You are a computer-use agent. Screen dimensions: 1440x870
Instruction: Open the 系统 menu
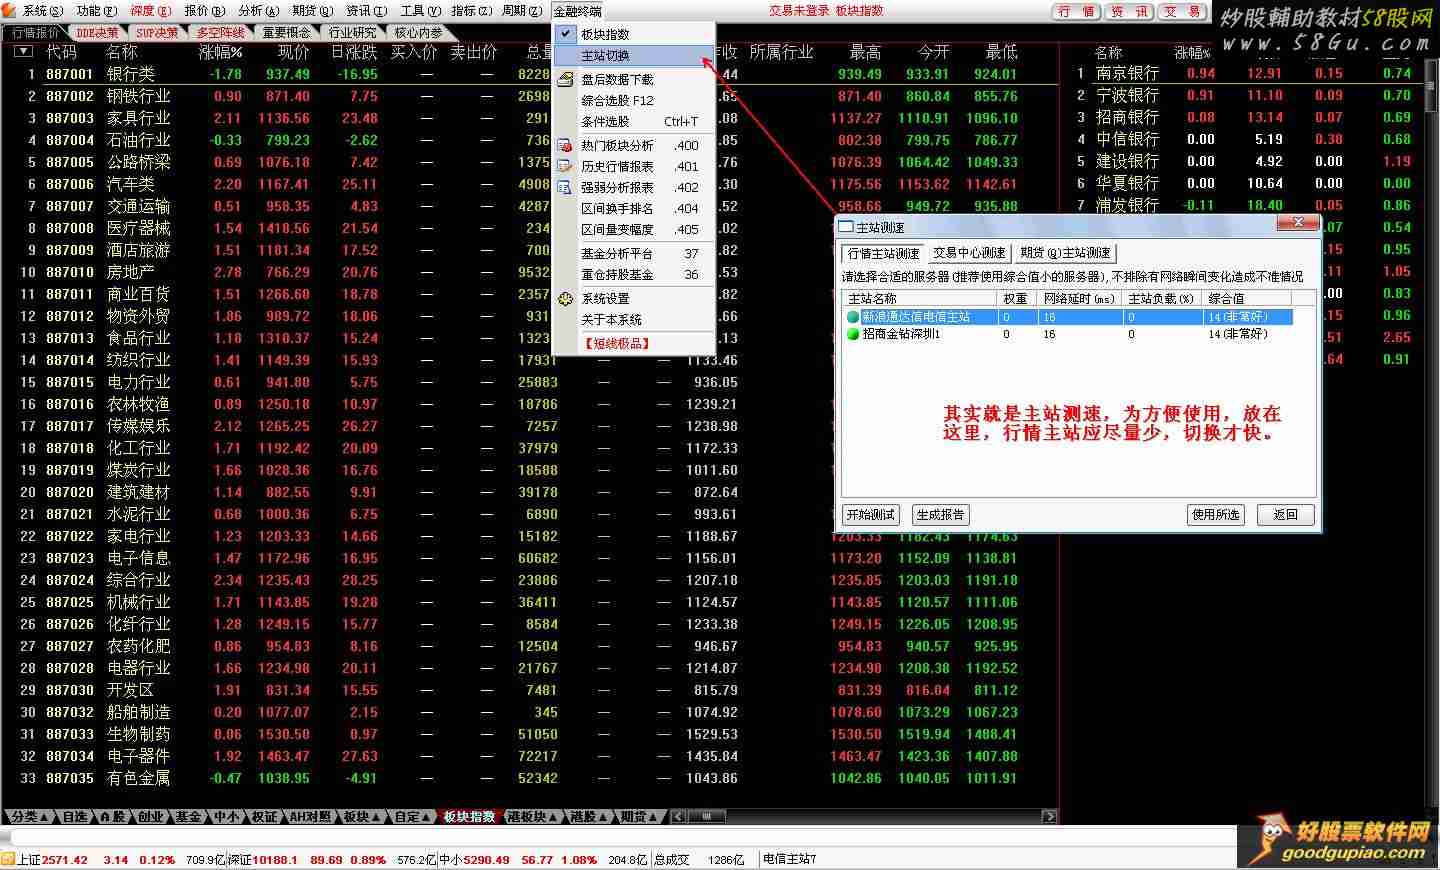[43, 11]
